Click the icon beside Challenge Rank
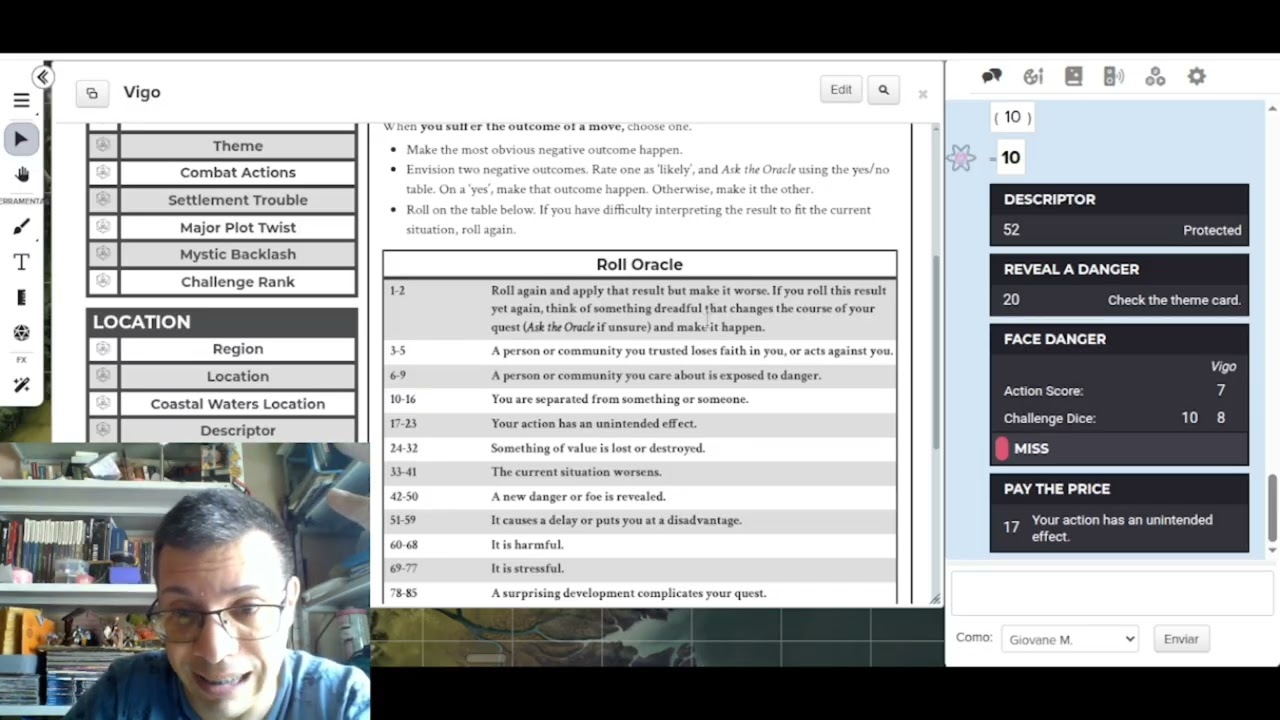Image resolution: width=1280 pixels, height=720 pixels. click(103, 282)
